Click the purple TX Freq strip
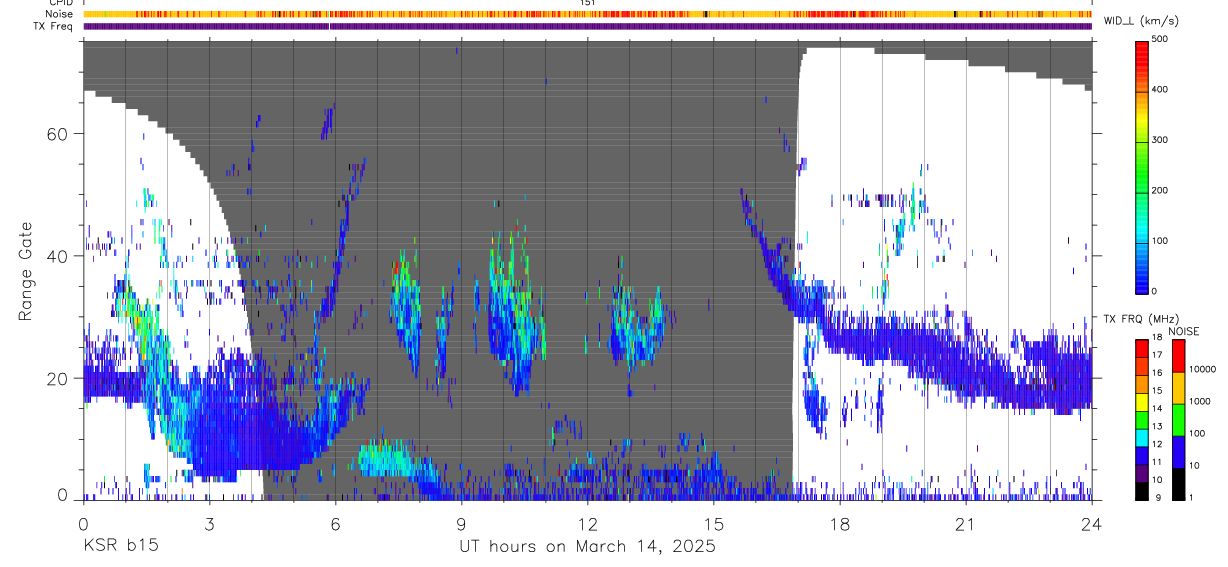This screenshot has height=567, width=1228. pyautogui.click(x=587, y=26)
